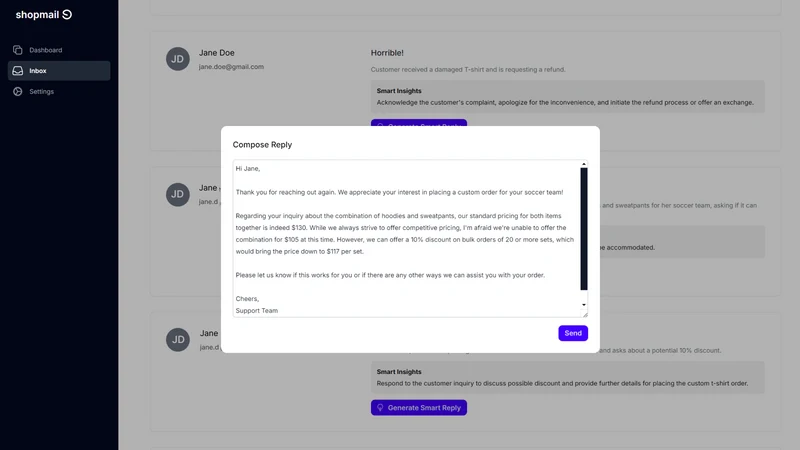Click the shopmail logo
Screen dimensions: 800x450
click(44, 15)
